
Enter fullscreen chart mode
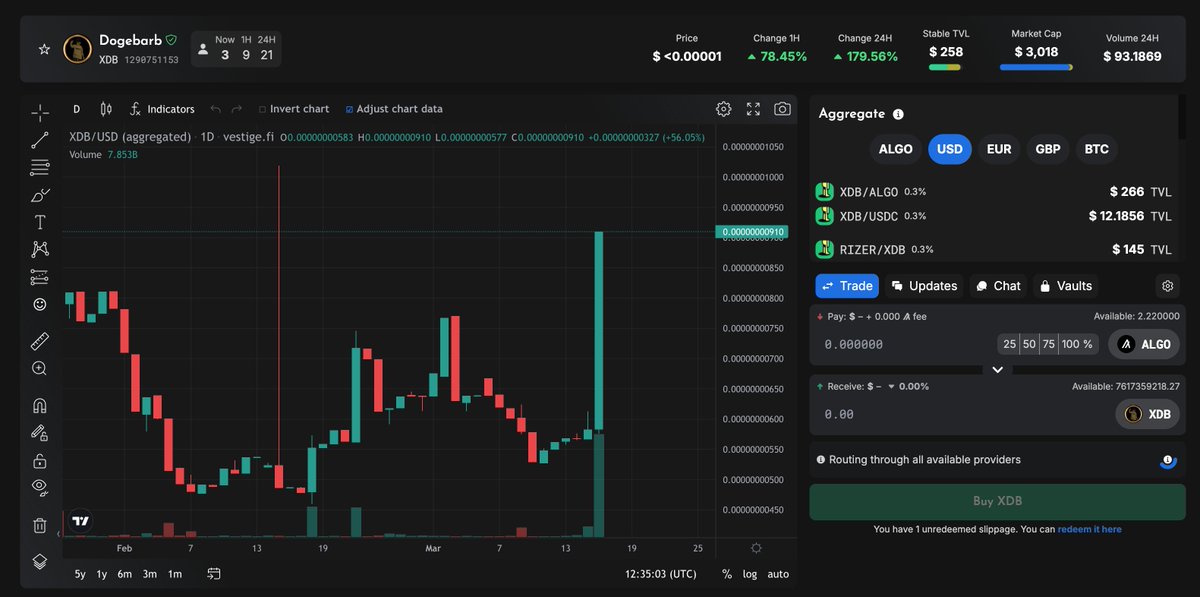(x=753, y=109)
